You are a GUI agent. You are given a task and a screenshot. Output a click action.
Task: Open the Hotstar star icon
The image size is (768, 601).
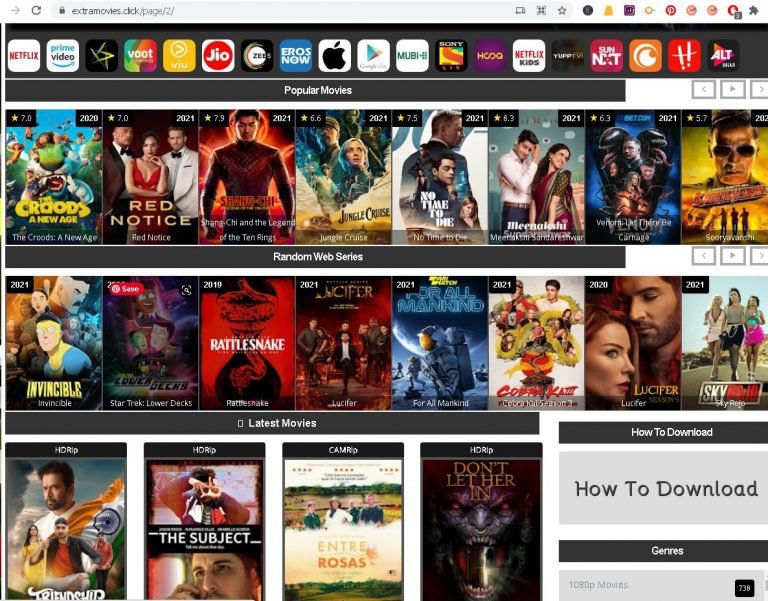pos(101,56)
